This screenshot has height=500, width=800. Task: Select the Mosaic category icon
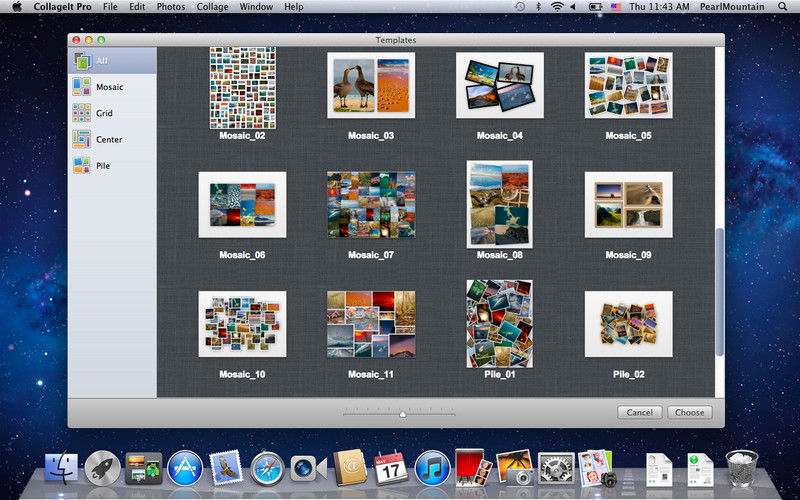82,87
